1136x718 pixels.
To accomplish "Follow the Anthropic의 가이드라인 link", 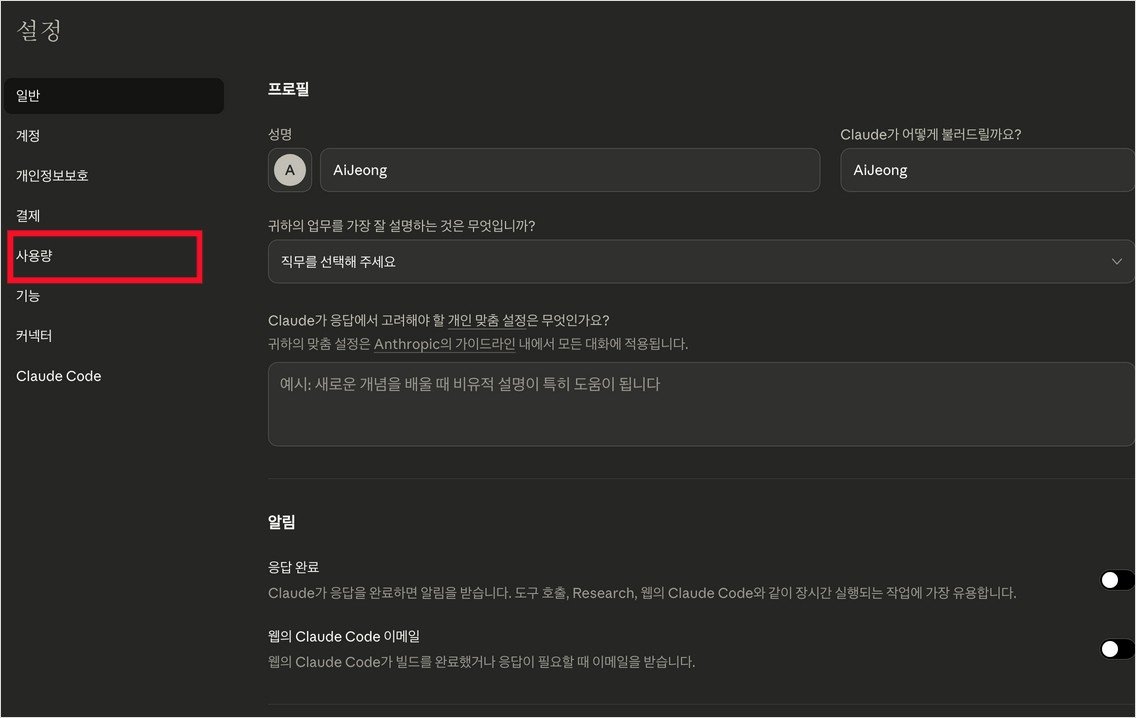I will coord(444,344).
